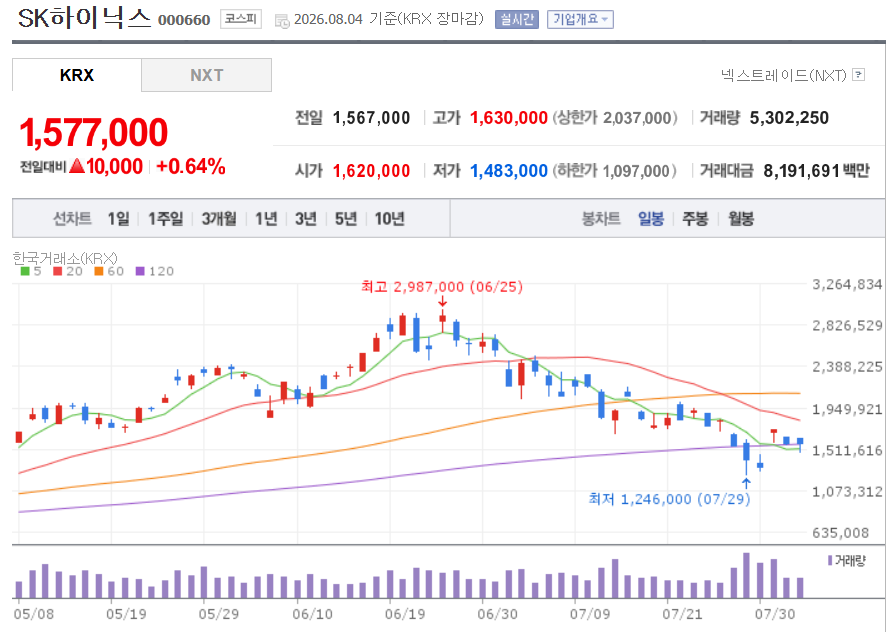This screenshot has height=632, width=886.
Task: Click the low price 1,483,000
Action: click(x=509, y=171)
